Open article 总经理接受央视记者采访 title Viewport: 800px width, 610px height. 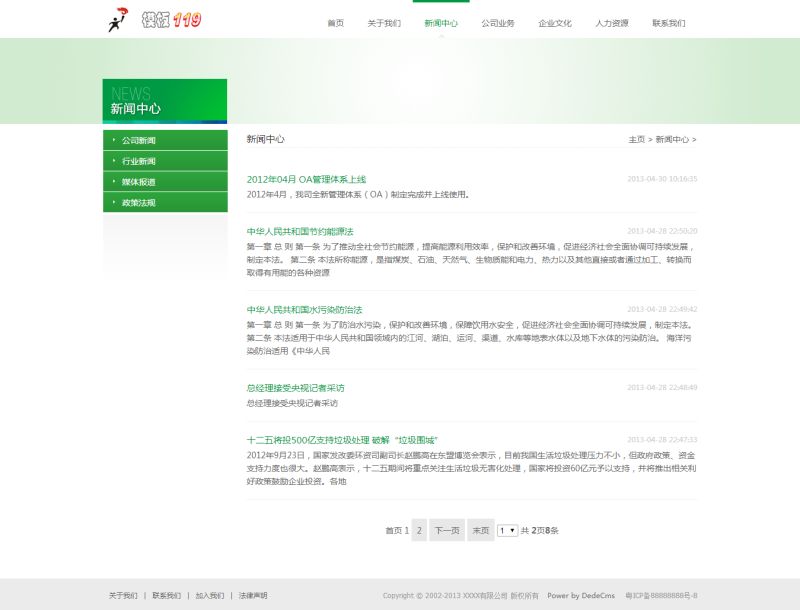(x=295, y=388)
